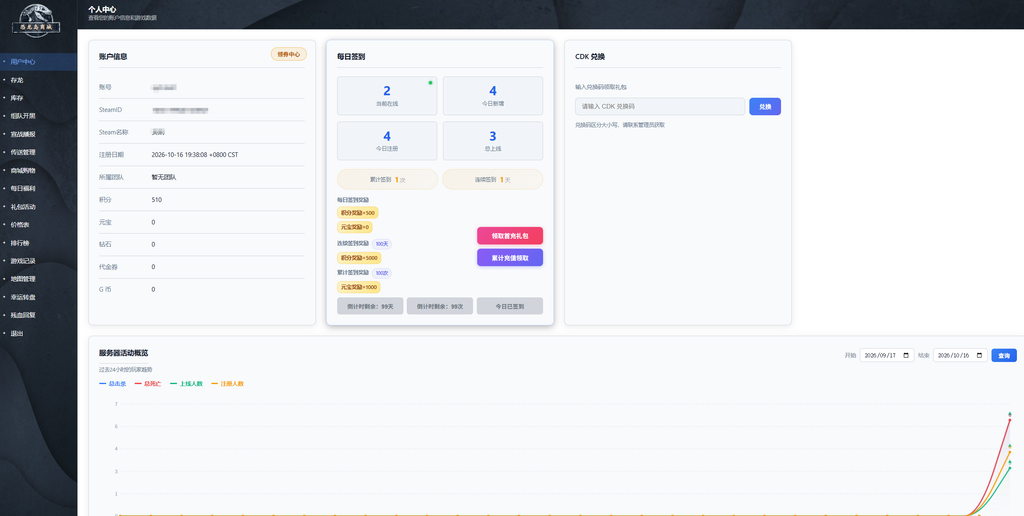This screenshot has width=1024, height=516.
Task: Open 传送管理 in the sidebar
Action: click(39, 152)
